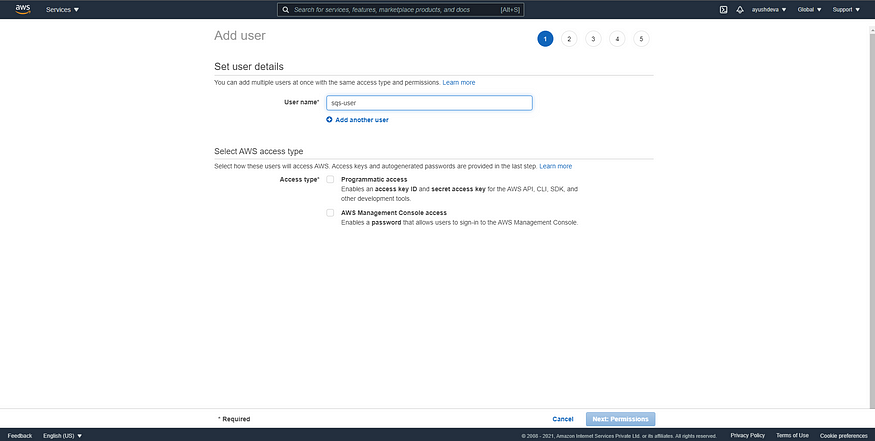Viewport: 875px width, 441px height.
Task: Open Terms of Use footer link
Action: [792, 435]
